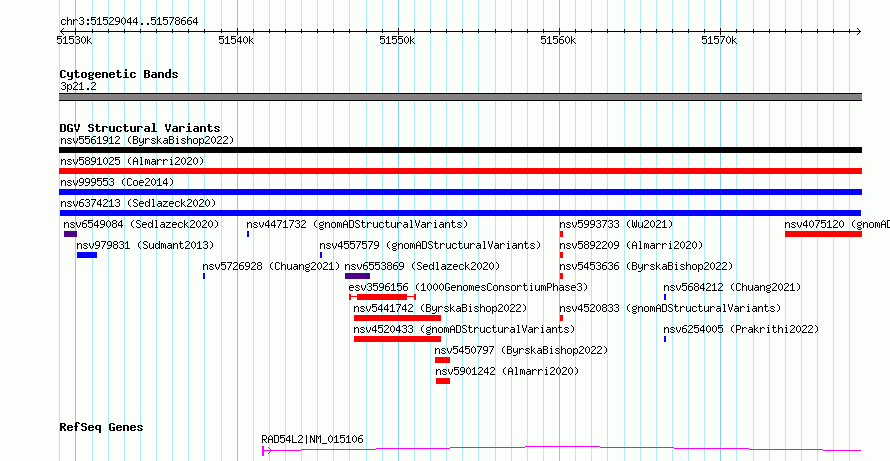Select the black nsv5561912 variant bar
This screenshot has height=461, width=890.
[460, 150]
